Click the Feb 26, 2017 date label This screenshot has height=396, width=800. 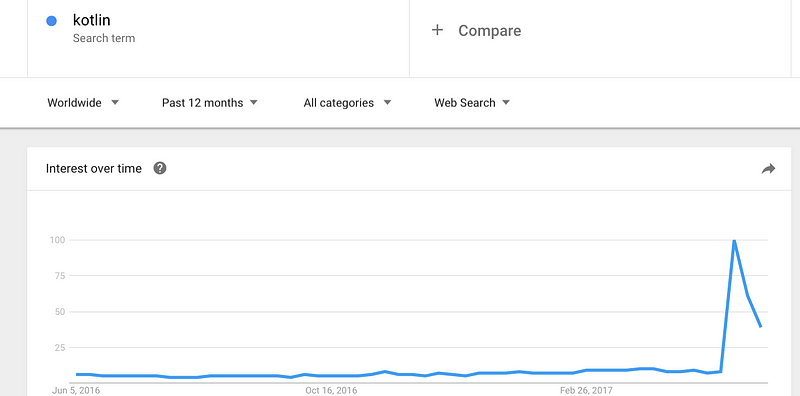coord(586,391)
